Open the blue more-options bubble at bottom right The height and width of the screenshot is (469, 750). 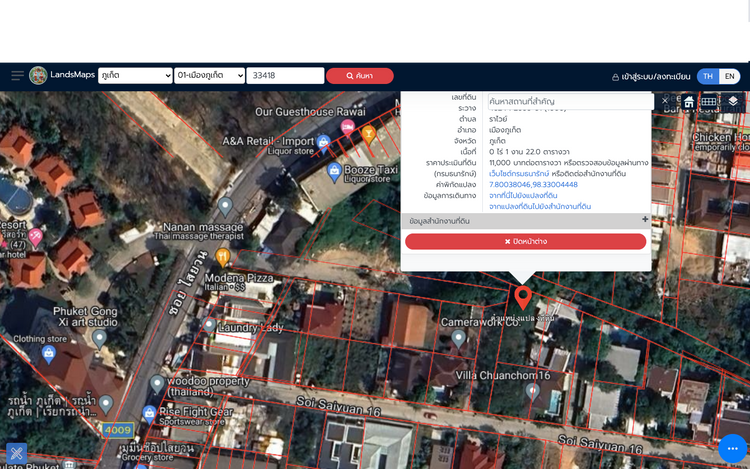coord(732,450)
